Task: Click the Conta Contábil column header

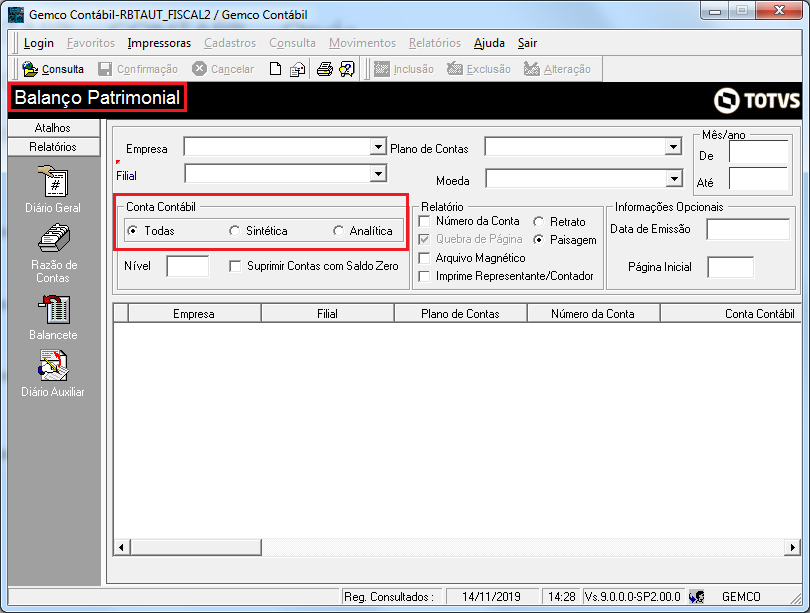Action: (x=730, y=313)
